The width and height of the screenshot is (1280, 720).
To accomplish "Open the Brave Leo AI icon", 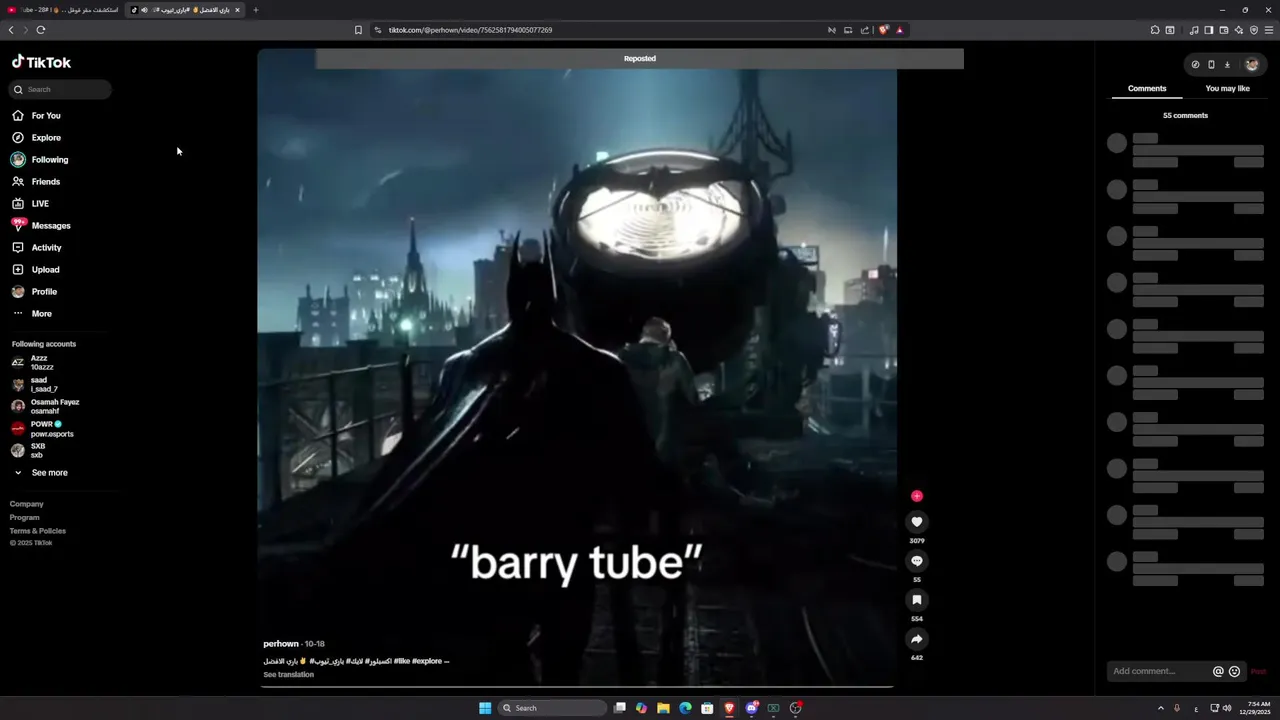I will (1238, 30).
